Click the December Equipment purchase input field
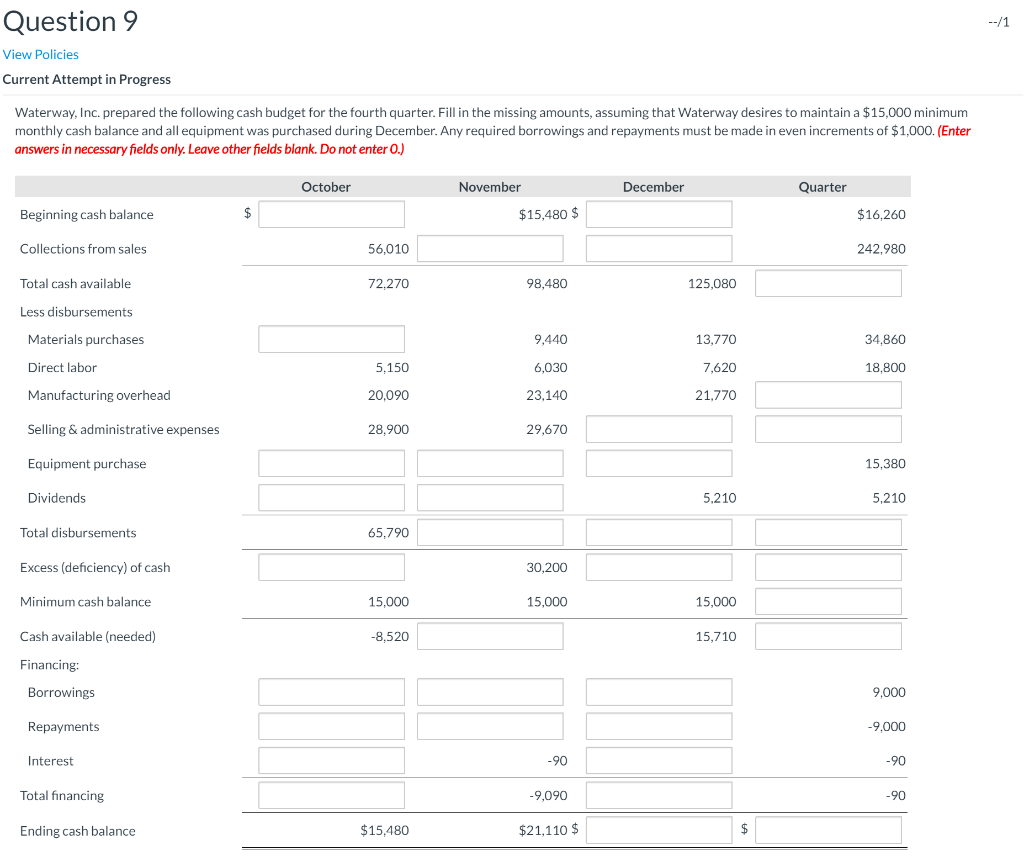 pos(658,463)
